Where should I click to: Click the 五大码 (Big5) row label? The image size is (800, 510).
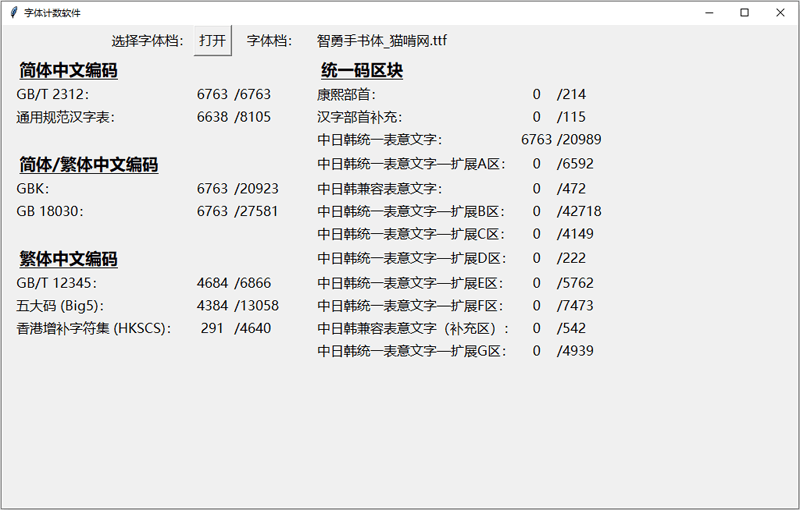pos(60,305)
